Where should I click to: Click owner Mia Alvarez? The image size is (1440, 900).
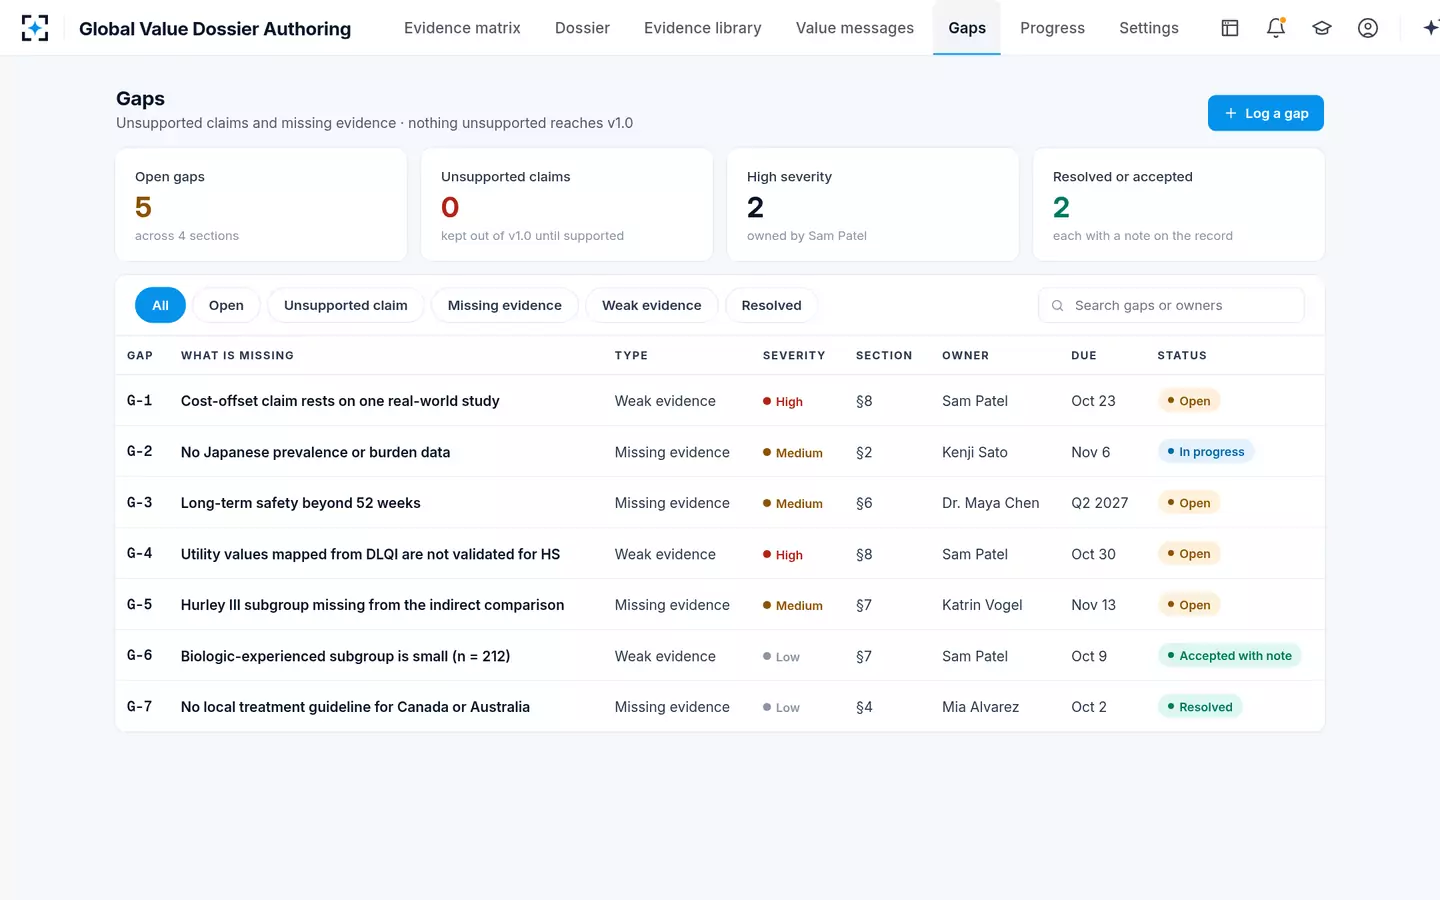981,707
